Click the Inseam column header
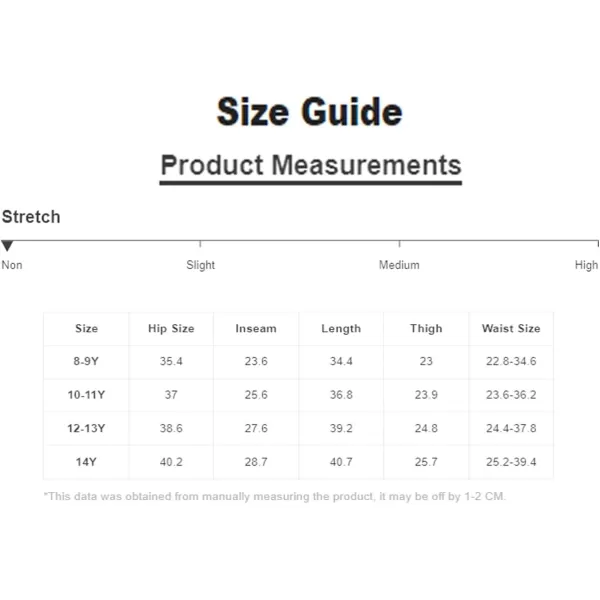600x600 pixels. [x=256, y=328]
